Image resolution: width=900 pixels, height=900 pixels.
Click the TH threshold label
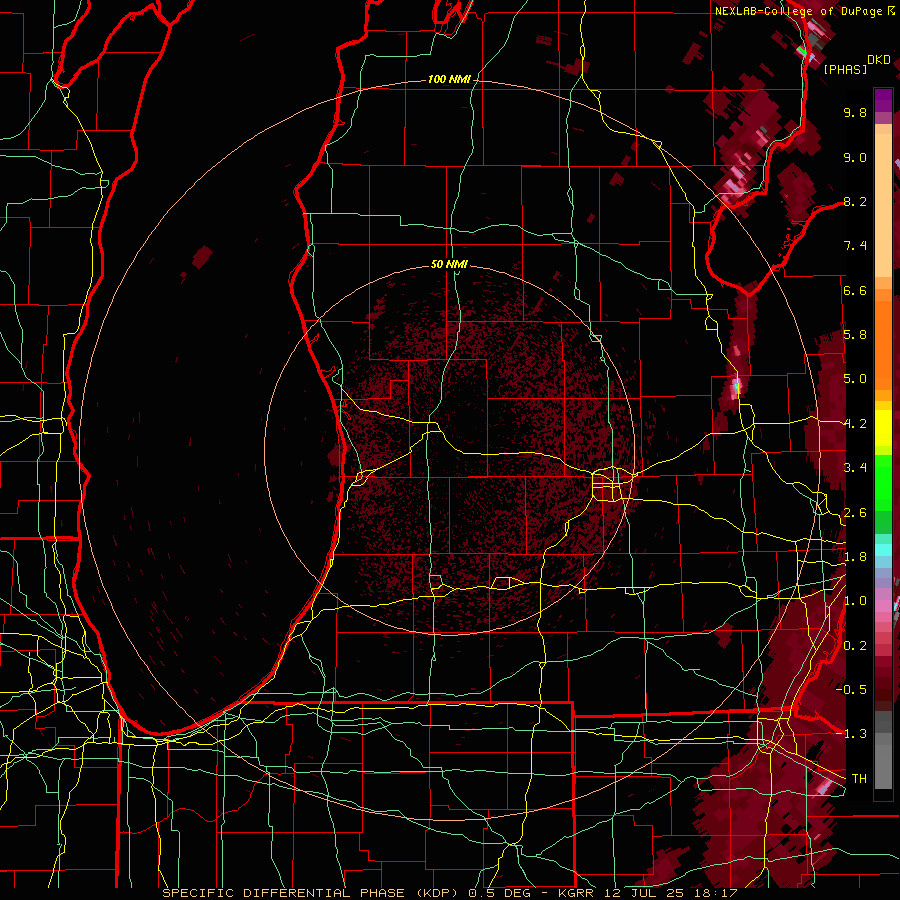tap(859, 779)
